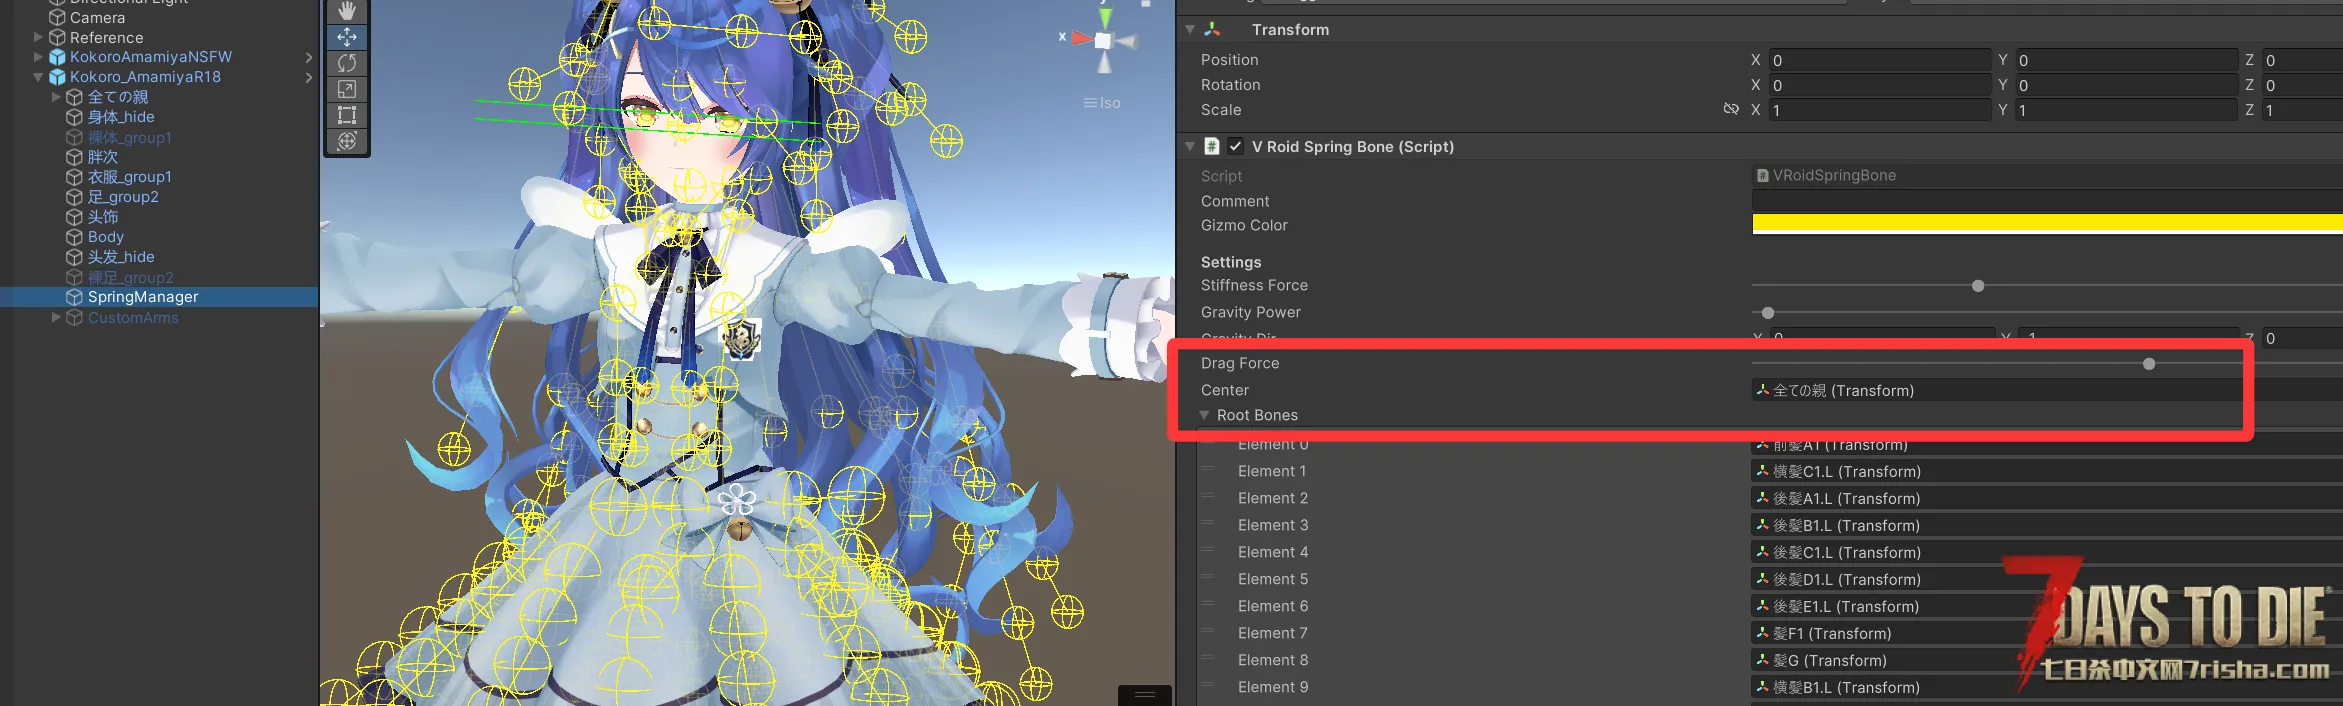Select the Rotate tool
The height and width of the screenshot is (706, 2343).
coord(347,63)
